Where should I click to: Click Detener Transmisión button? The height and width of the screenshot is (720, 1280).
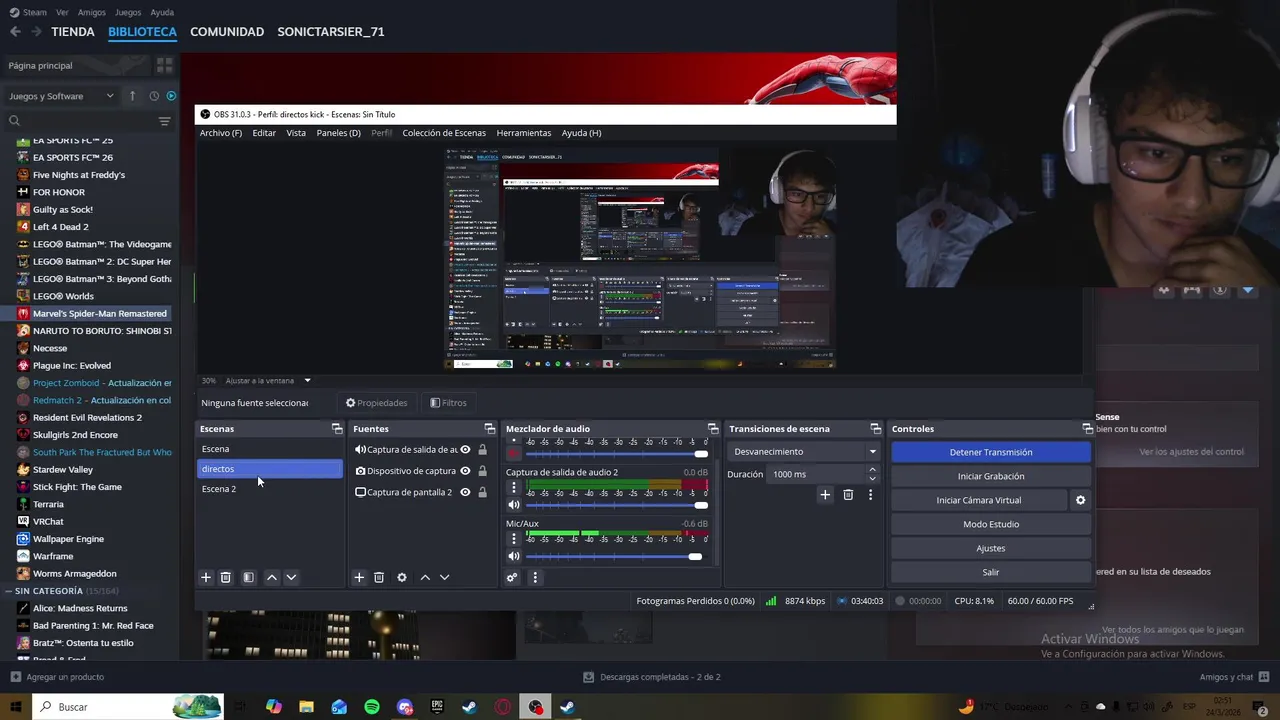coord(991,452)
